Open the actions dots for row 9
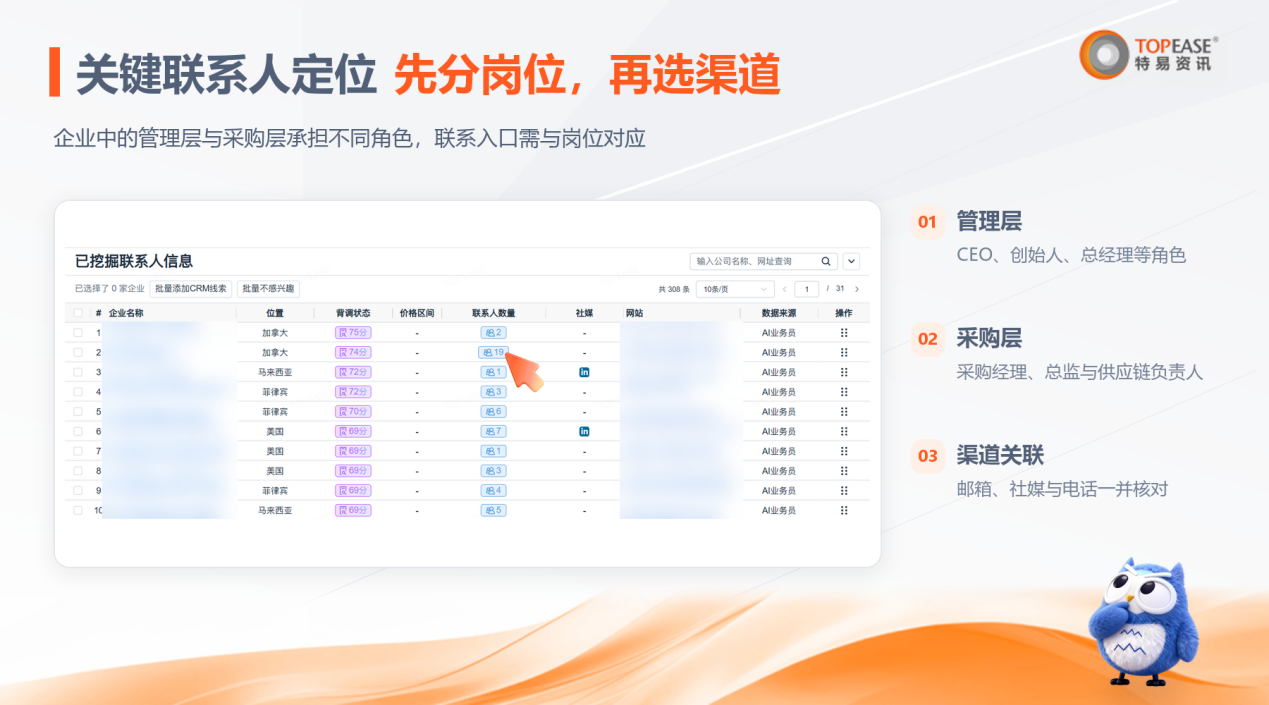 844,490
